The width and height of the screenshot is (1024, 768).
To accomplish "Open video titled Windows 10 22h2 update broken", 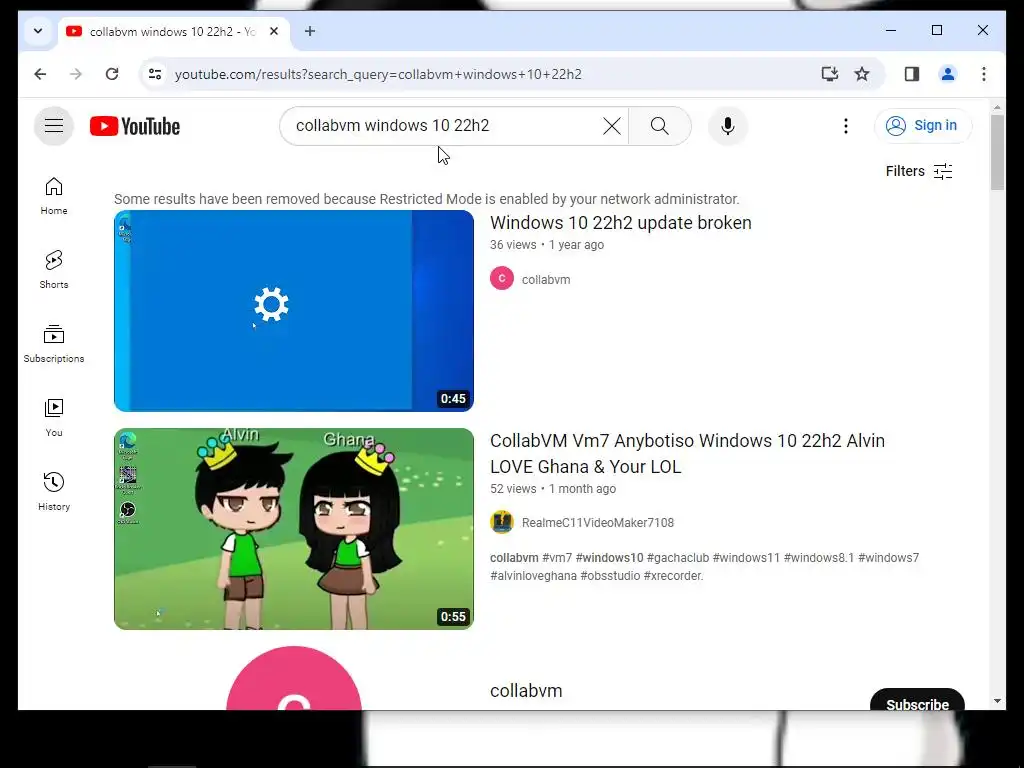I will (x=620, y=223).
